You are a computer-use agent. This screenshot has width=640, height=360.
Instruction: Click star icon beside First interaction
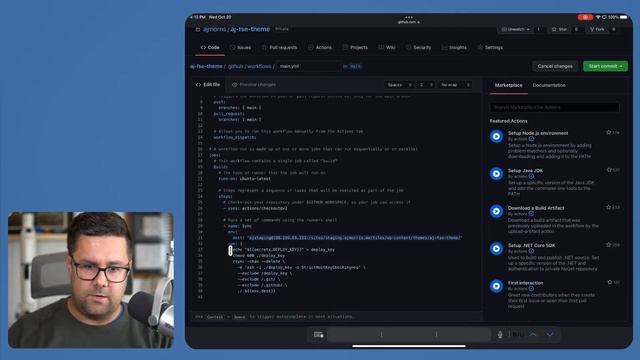coord(609,282)
